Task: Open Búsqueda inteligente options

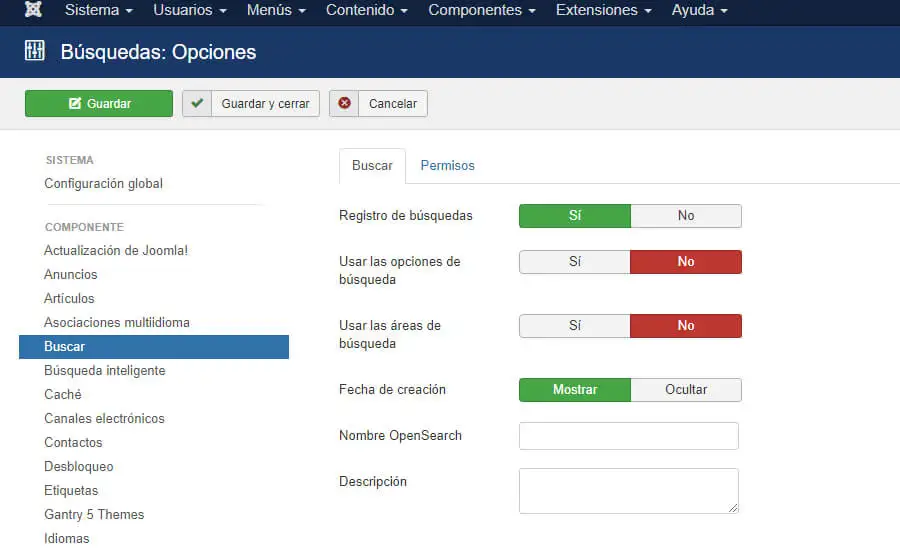Action: 104,371
